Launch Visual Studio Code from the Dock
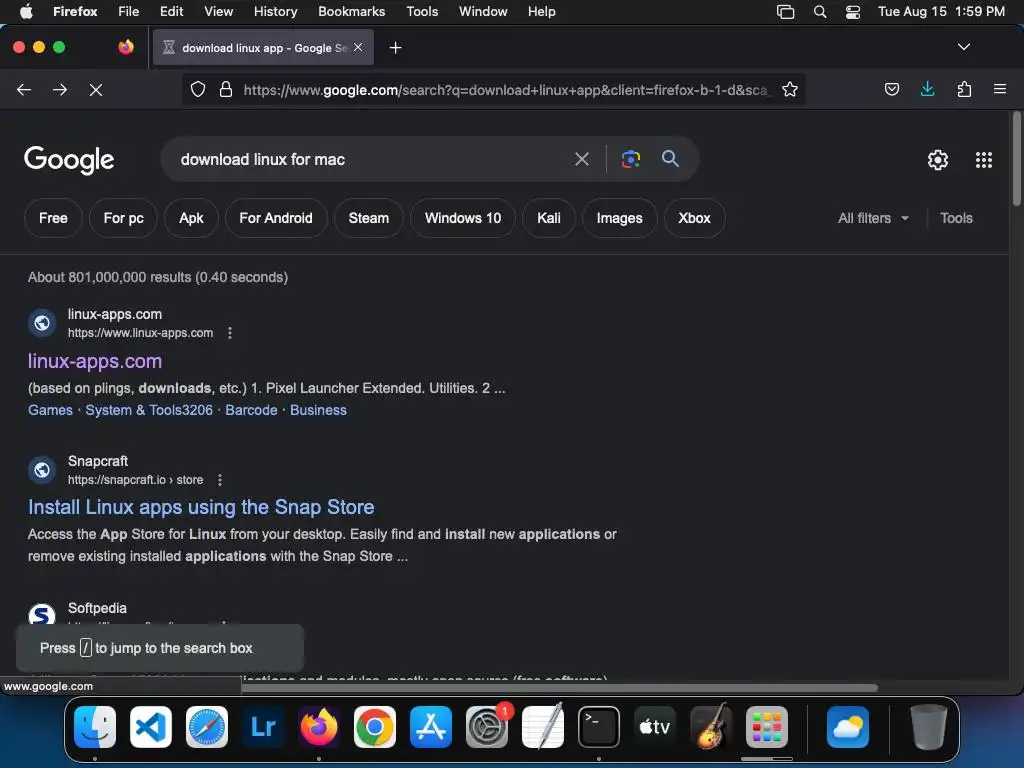The height and width of the screenshot is (768, 1024). click(x=151, y=727)
